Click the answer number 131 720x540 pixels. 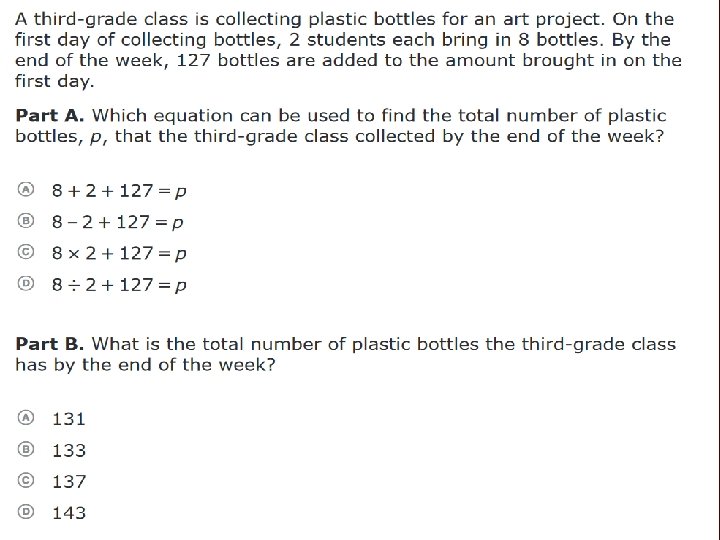(69, 419)
